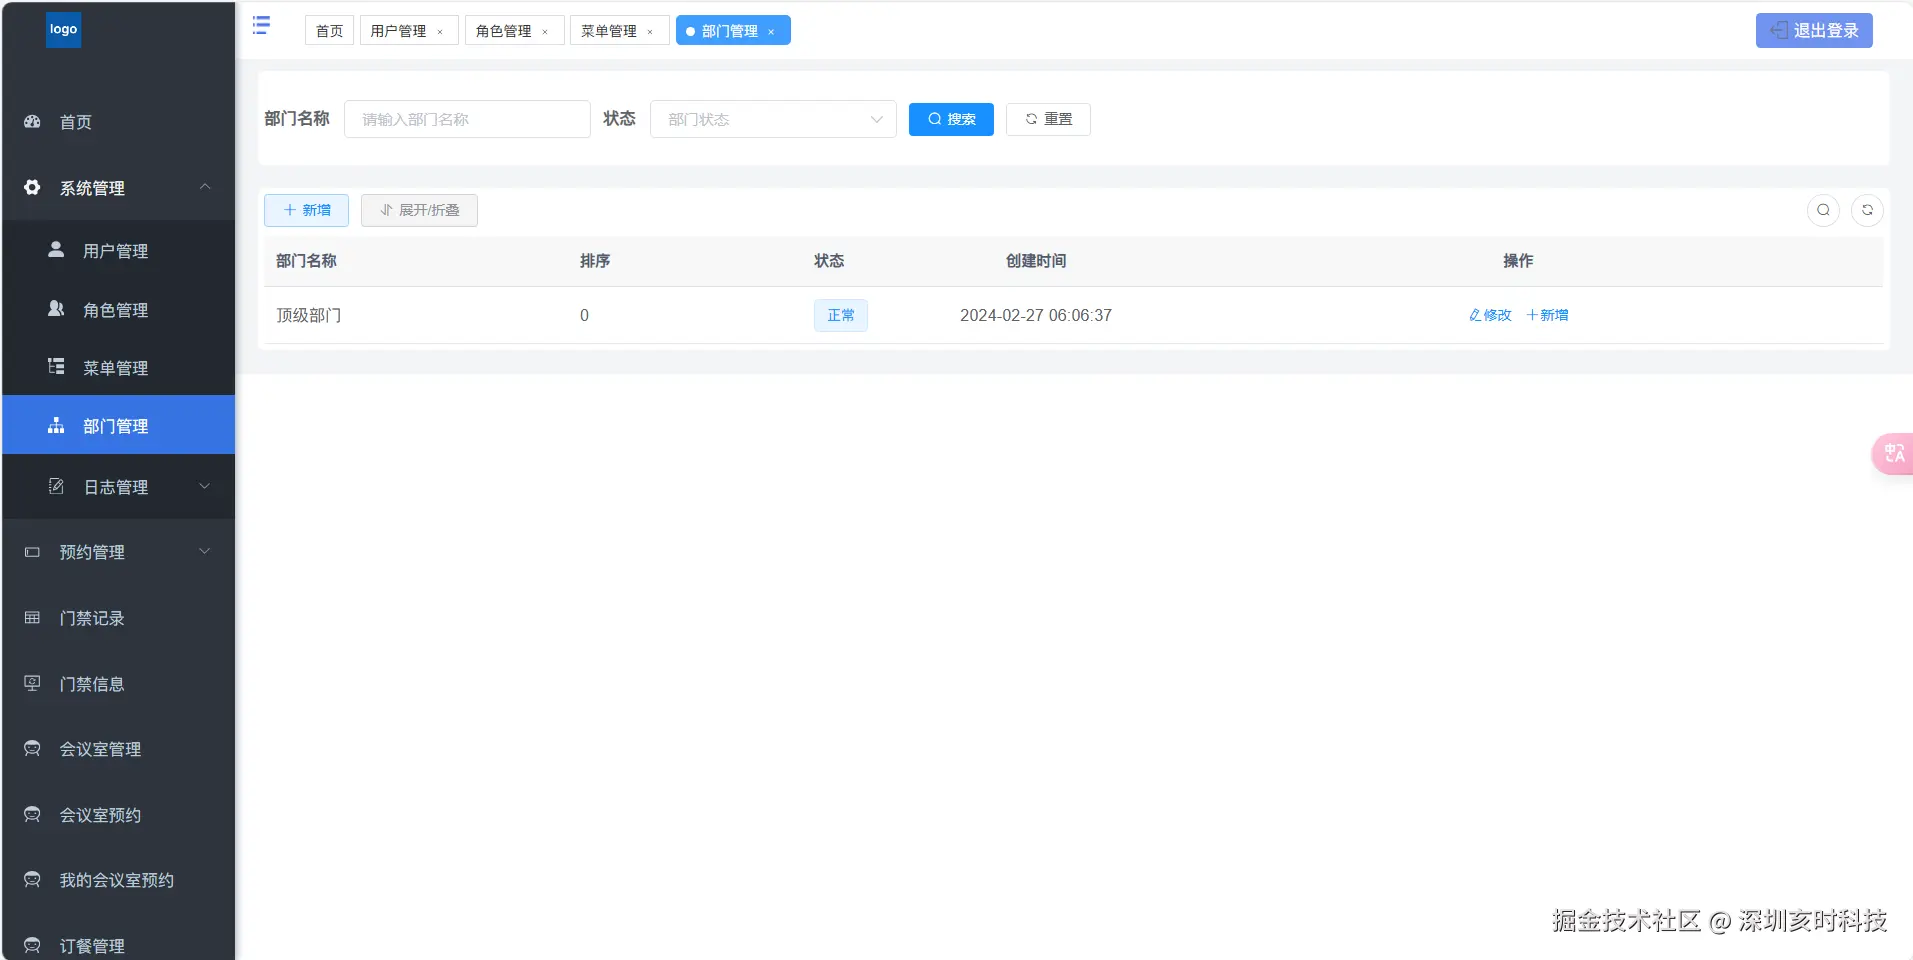
Task: Click the blue 搜索 button
Action: tap(951, 119)
